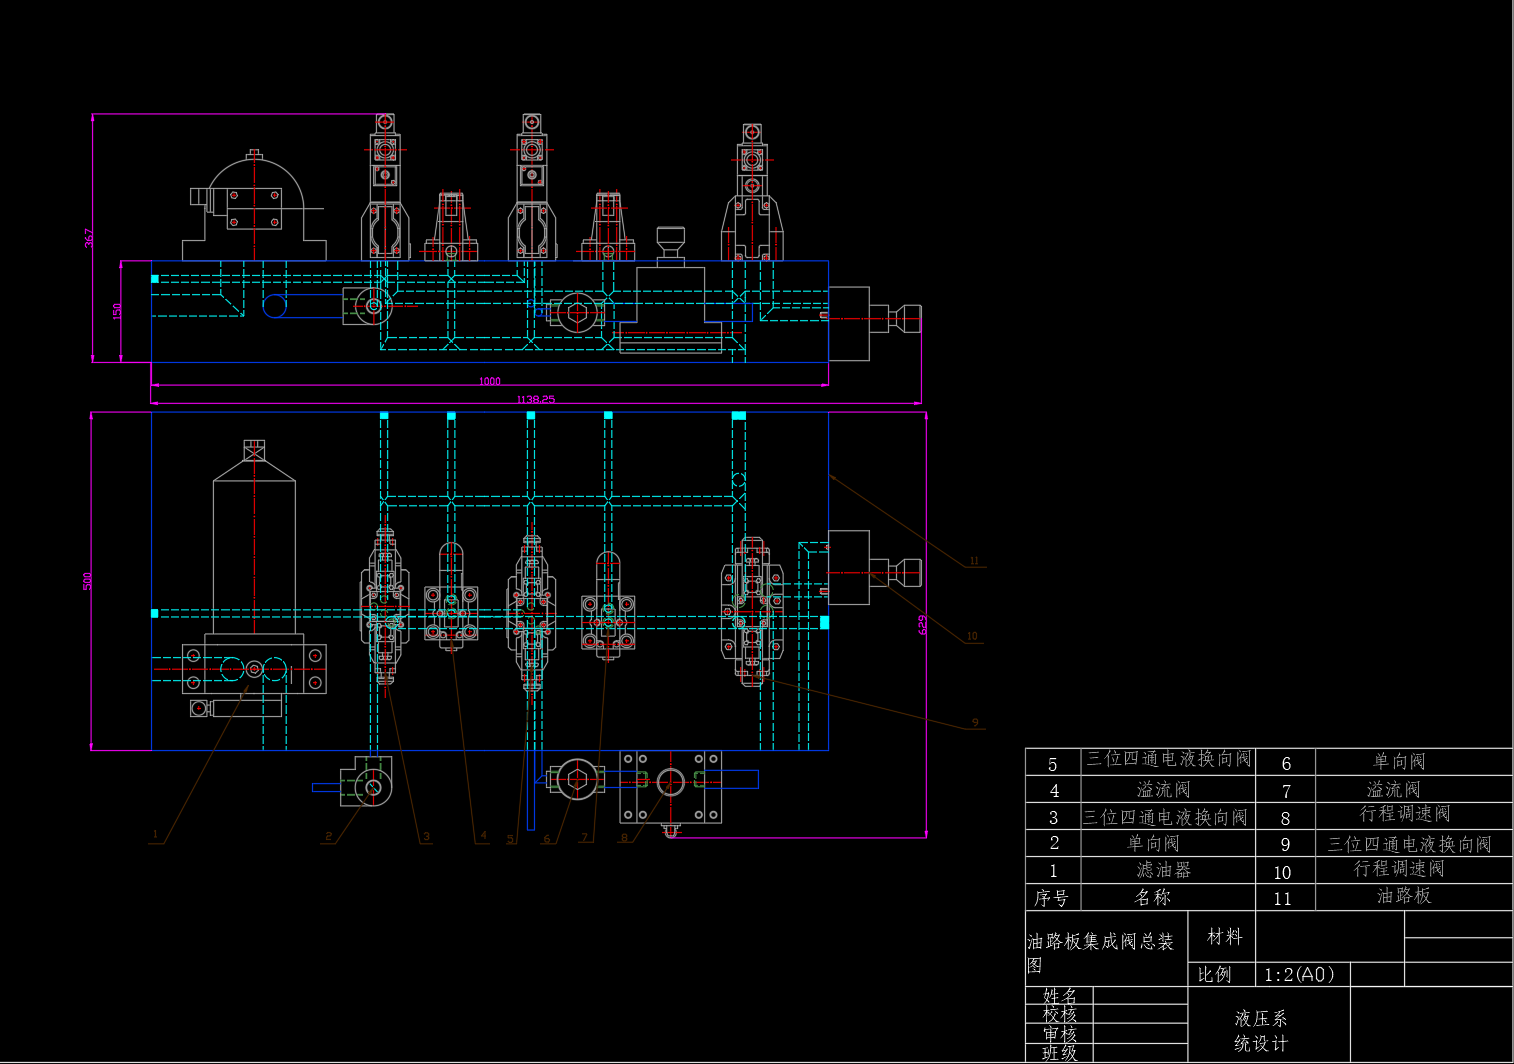Select the 油路板 entry in parts table

(x=1404, y=896)
